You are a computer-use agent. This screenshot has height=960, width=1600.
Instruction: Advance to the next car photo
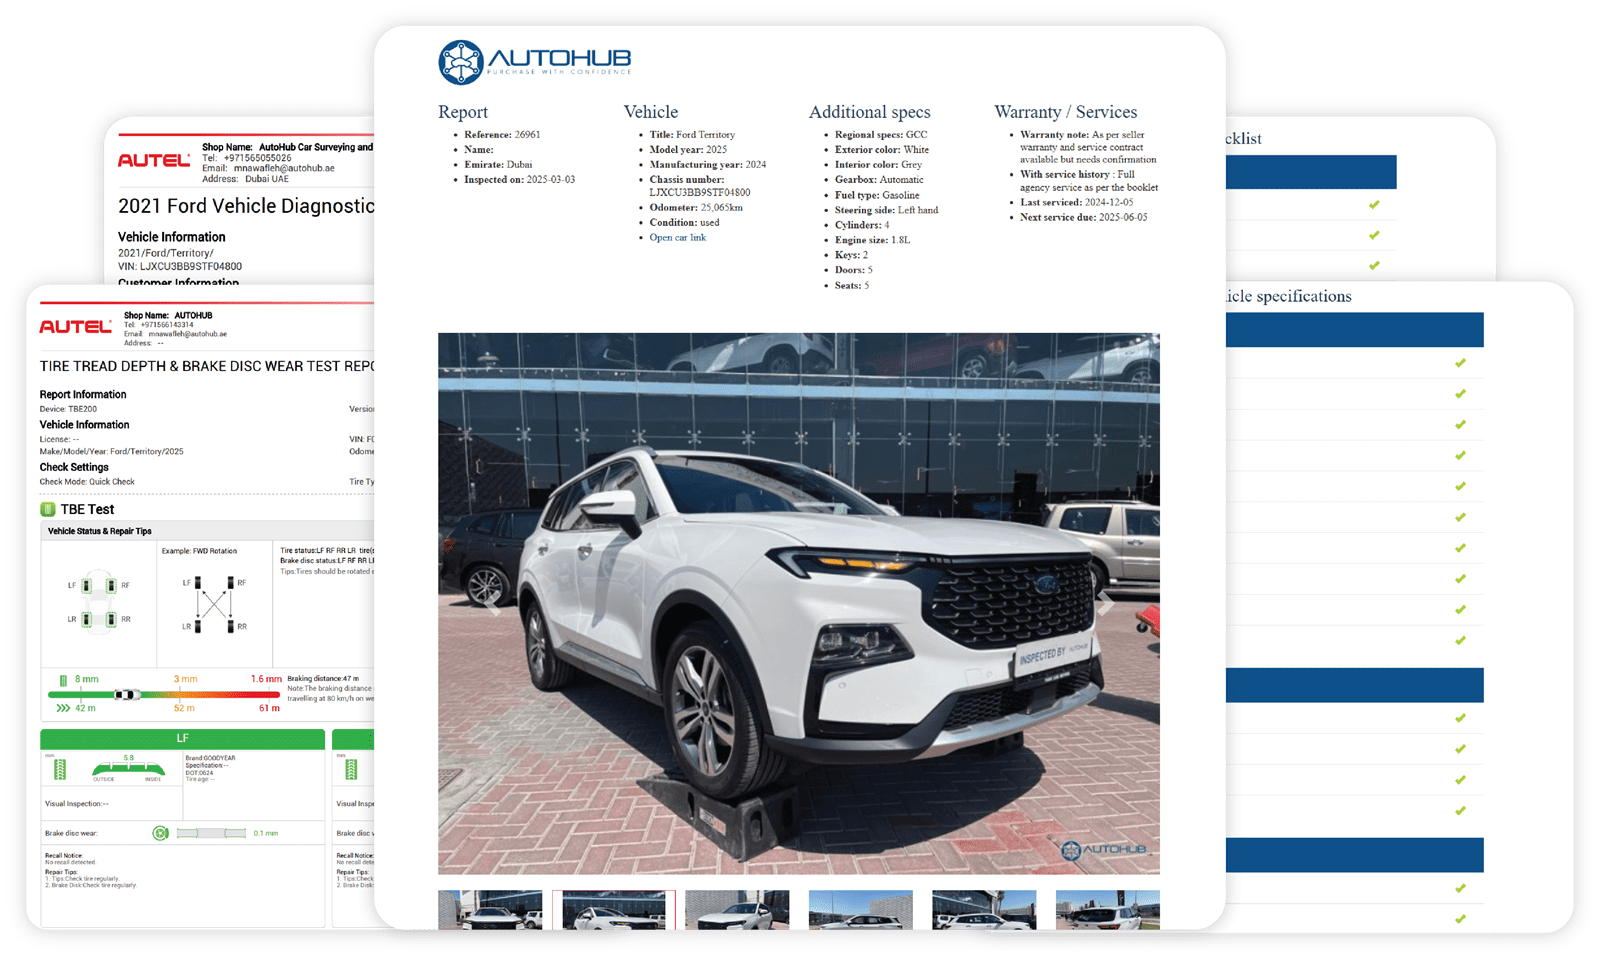click(1105, 603)
